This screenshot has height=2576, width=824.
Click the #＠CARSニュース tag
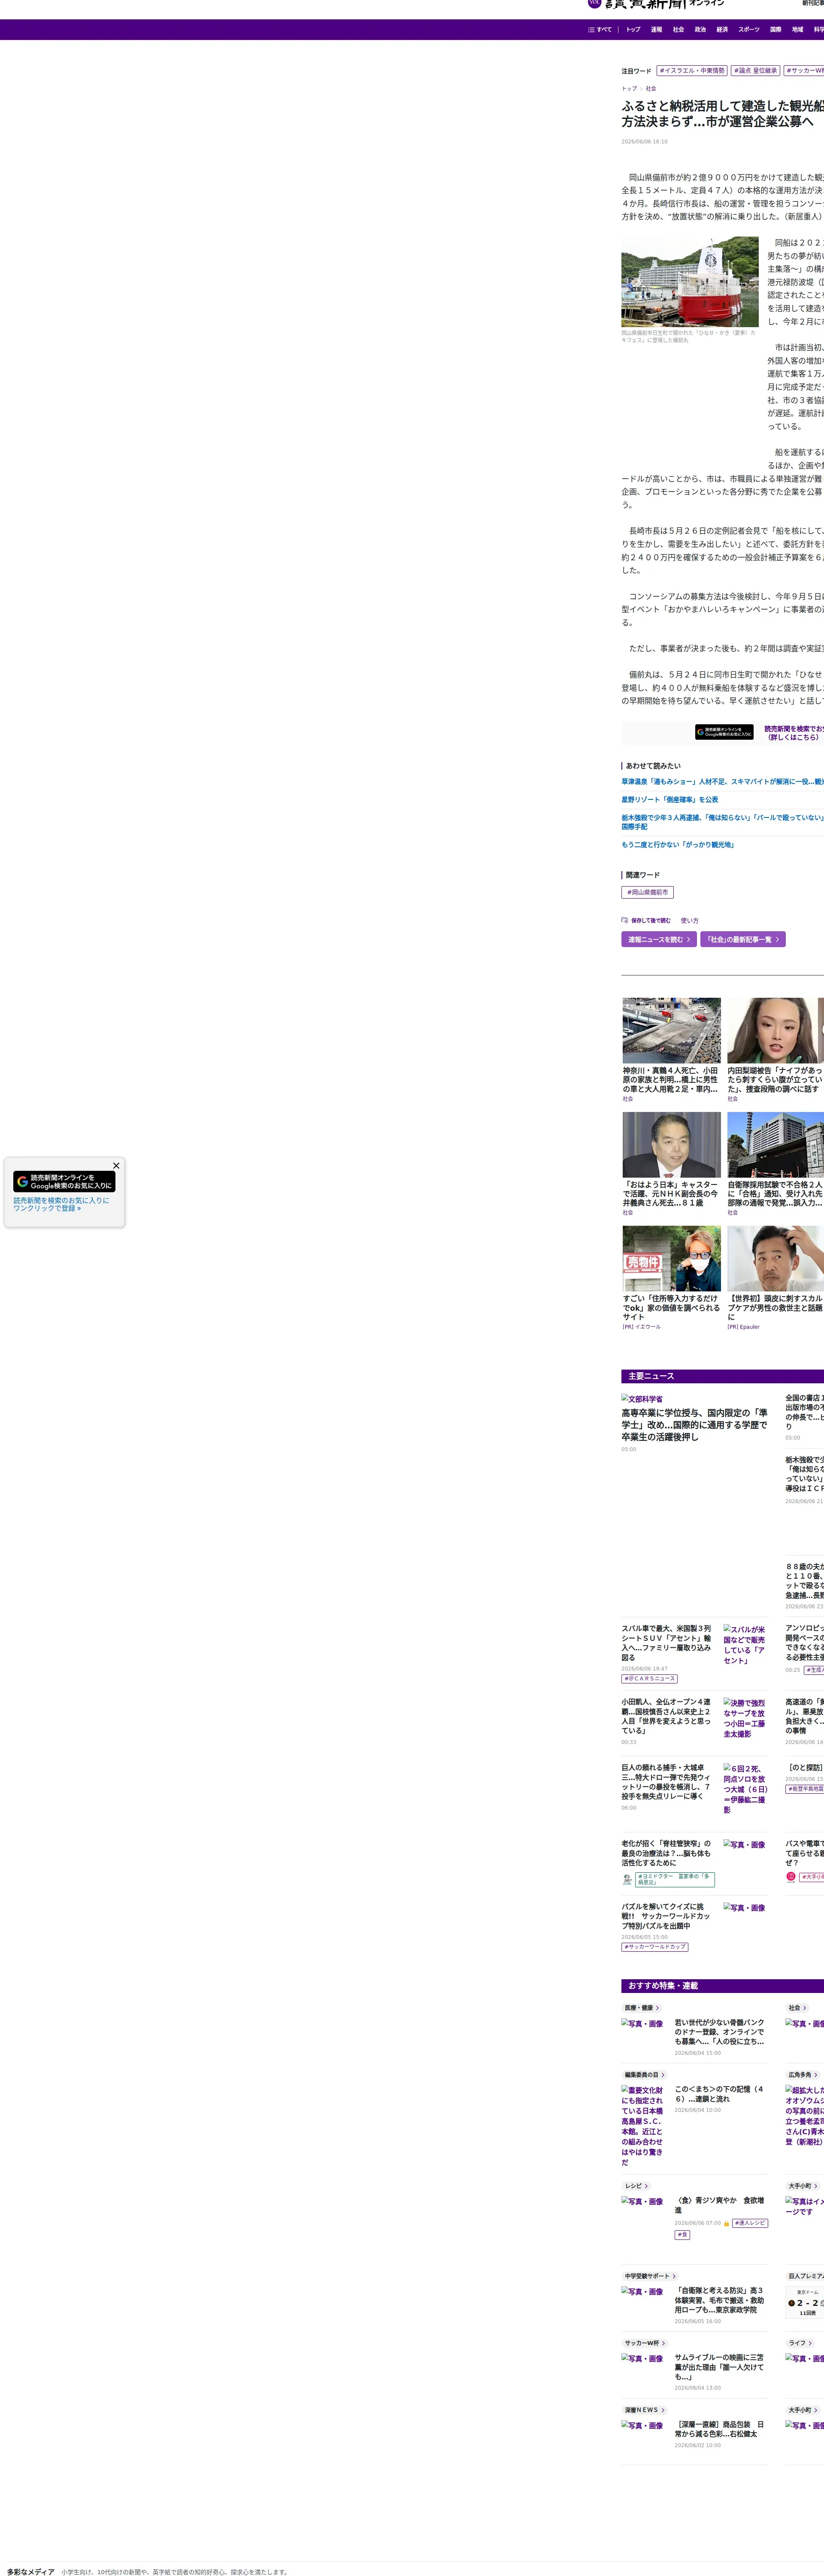pos(650,1679)
